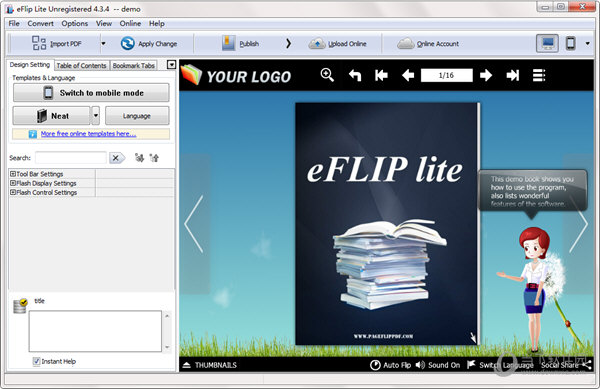Open More free online templates link
The height and width of the screenshot is (389, 600).
88,133
